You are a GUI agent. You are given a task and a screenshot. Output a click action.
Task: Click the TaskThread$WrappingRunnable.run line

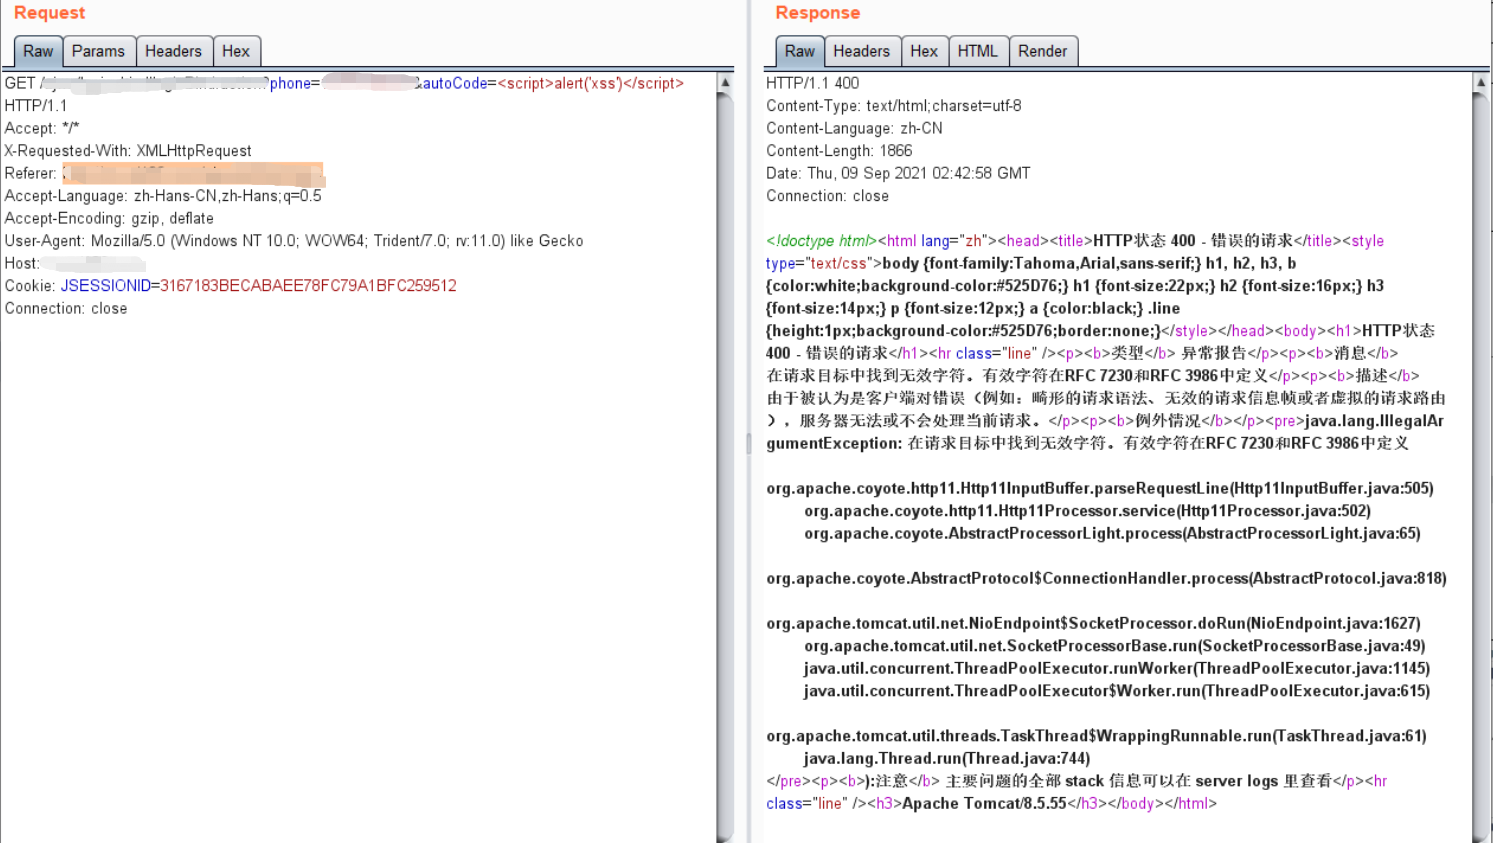pos(1096,736)
